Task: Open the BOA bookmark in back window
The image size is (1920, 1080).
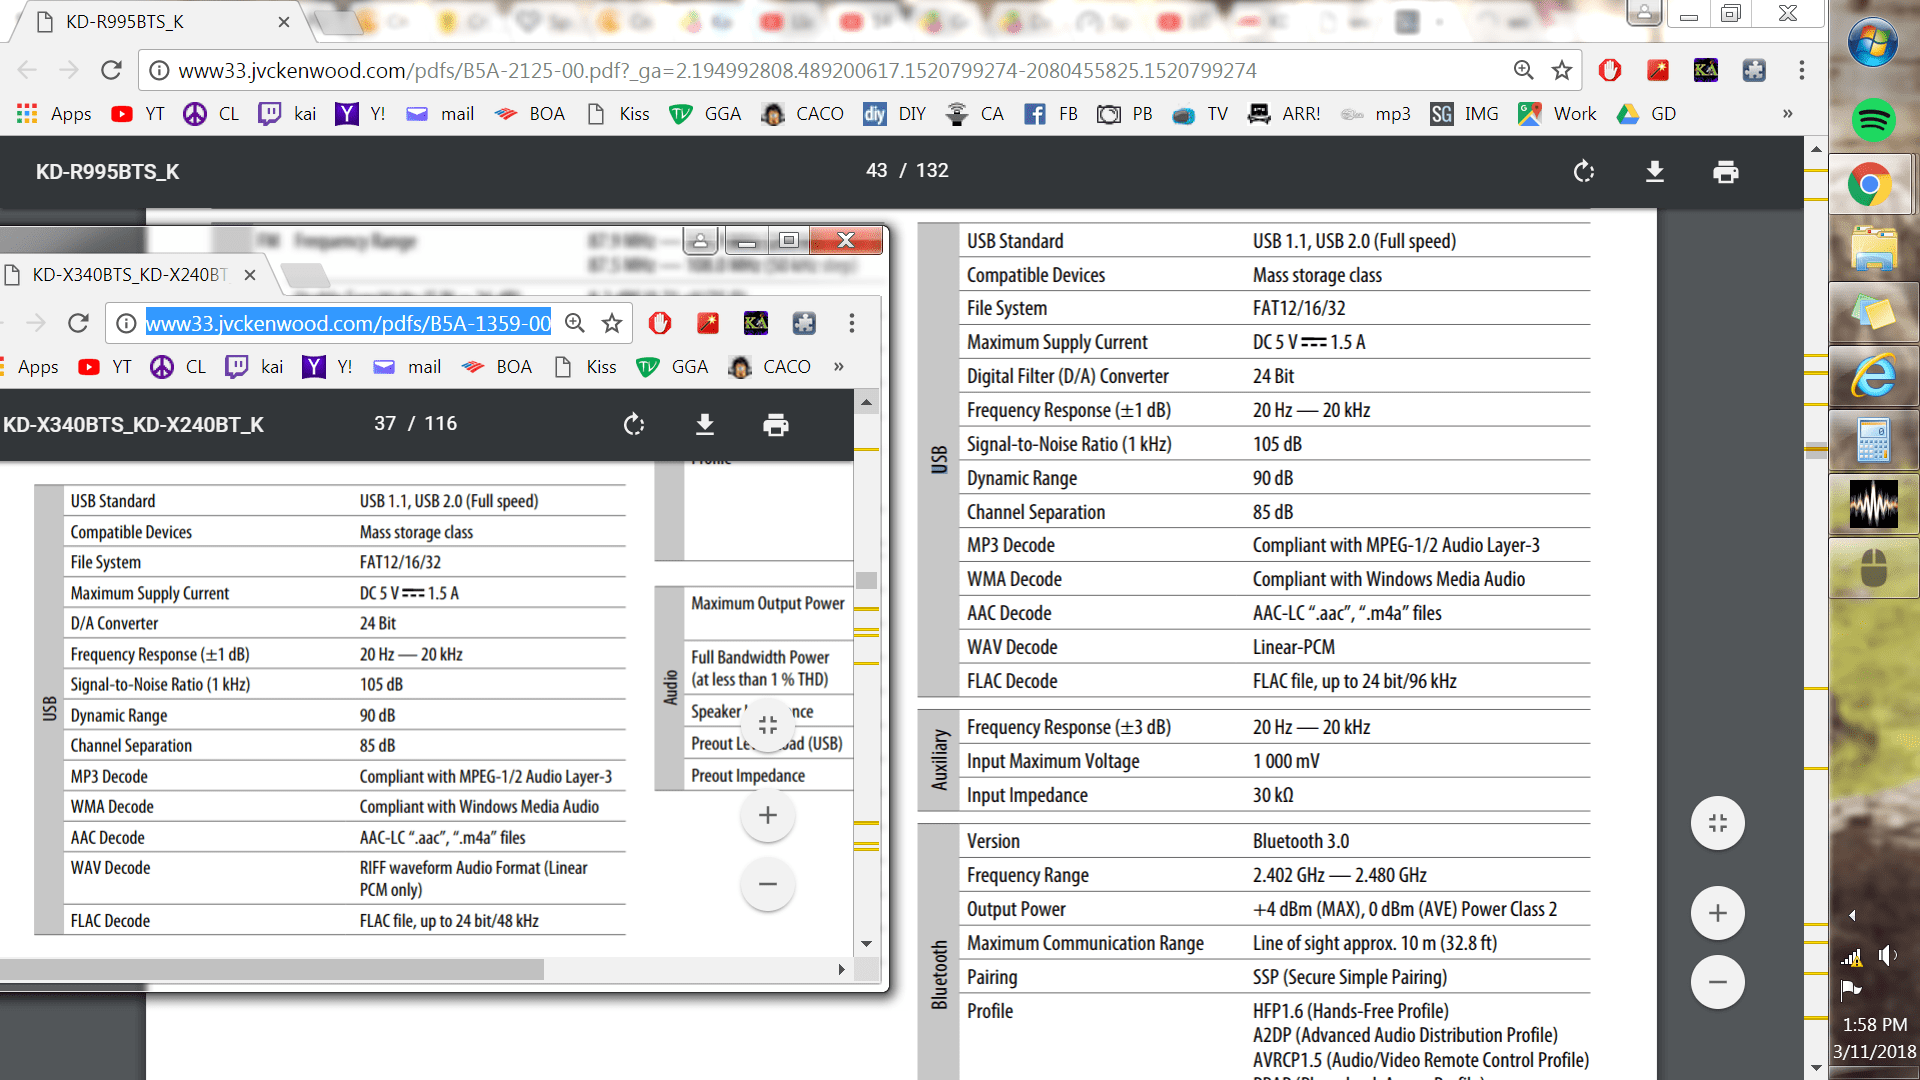Action: (530, 114)
